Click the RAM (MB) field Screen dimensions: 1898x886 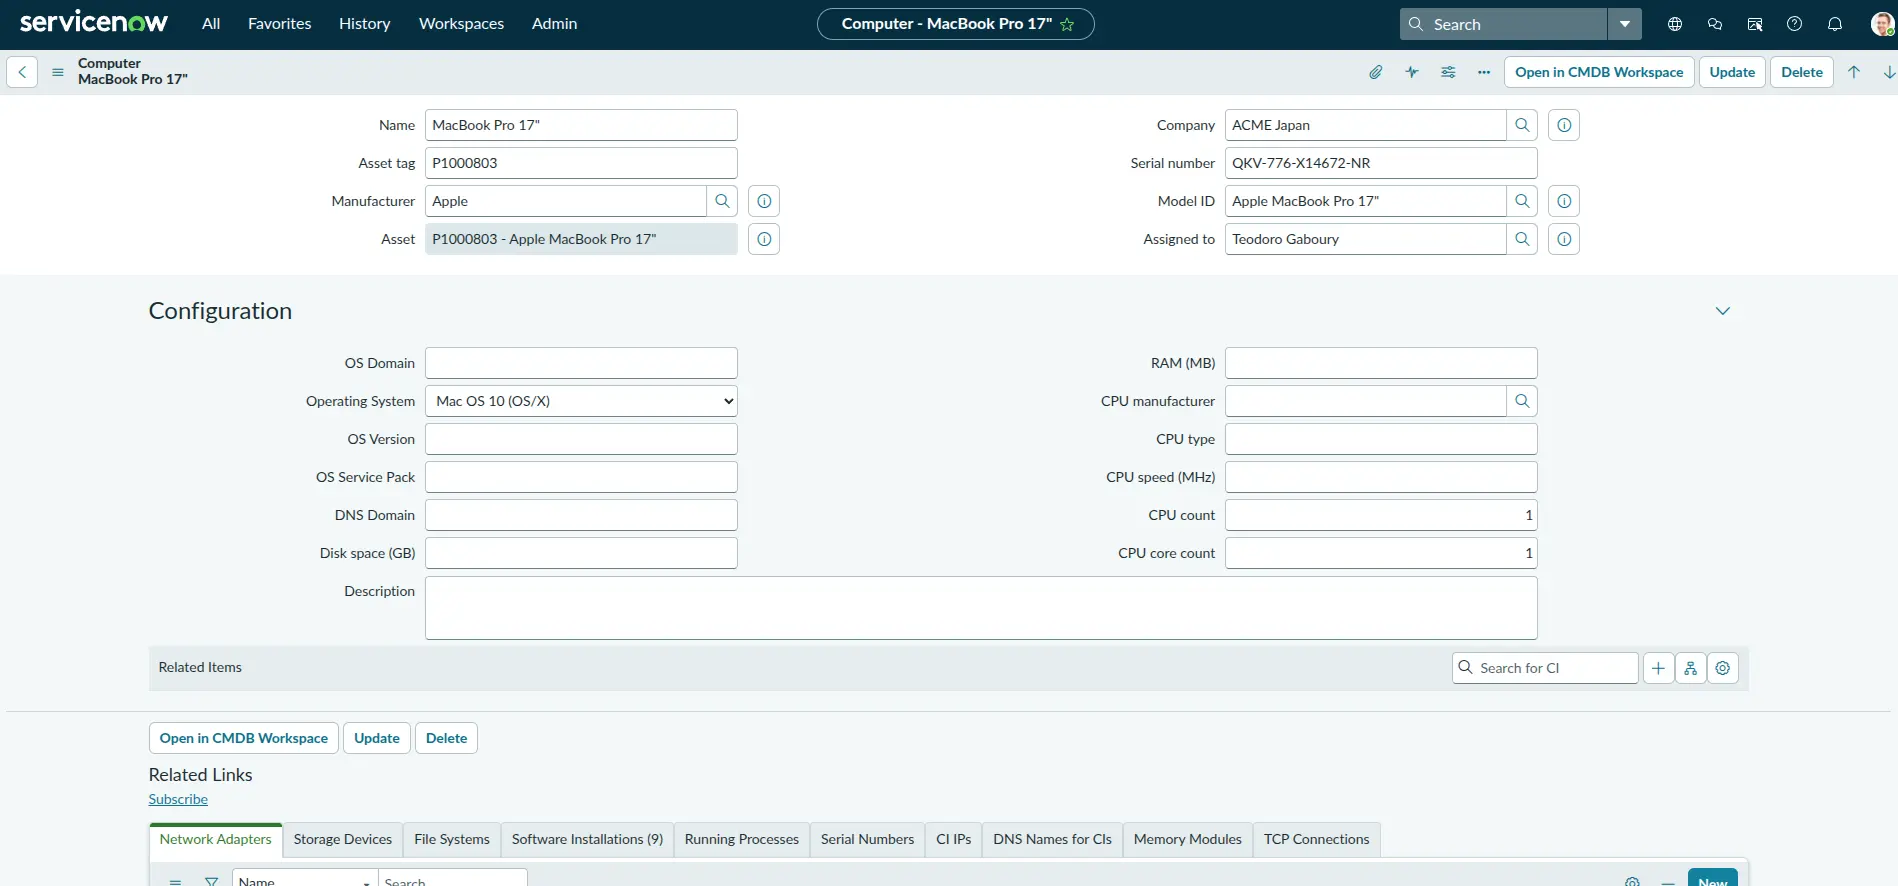pos(1381,363)
